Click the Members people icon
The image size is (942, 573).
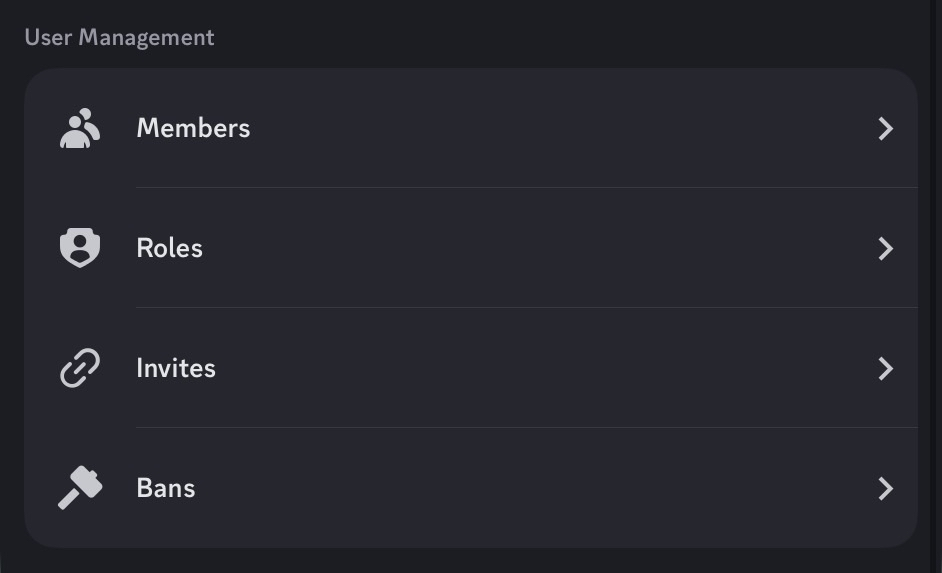point(80,128)
